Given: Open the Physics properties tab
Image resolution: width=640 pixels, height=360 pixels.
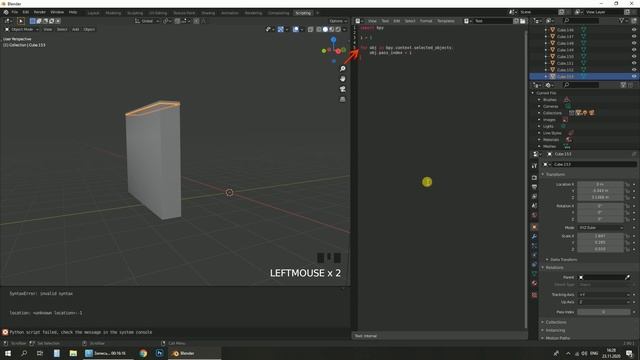Looking at the screenshot, I should click(534, 255).
